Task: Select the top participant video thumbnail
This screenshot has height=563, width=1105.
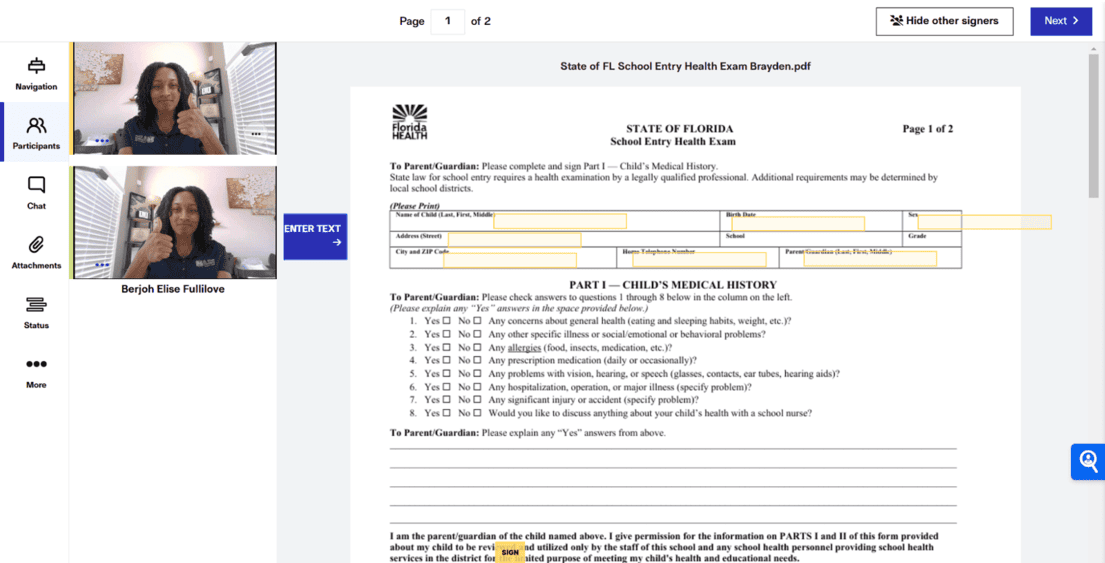Action: point(174,99)
